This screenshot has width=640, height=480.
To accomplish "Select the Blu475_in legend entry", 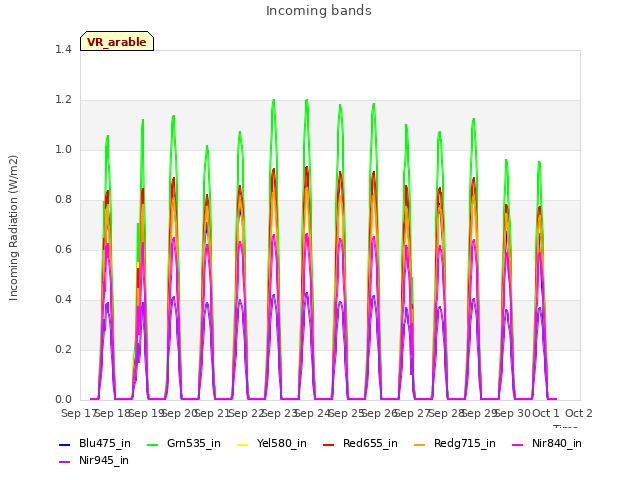I will tap(95, 443).
